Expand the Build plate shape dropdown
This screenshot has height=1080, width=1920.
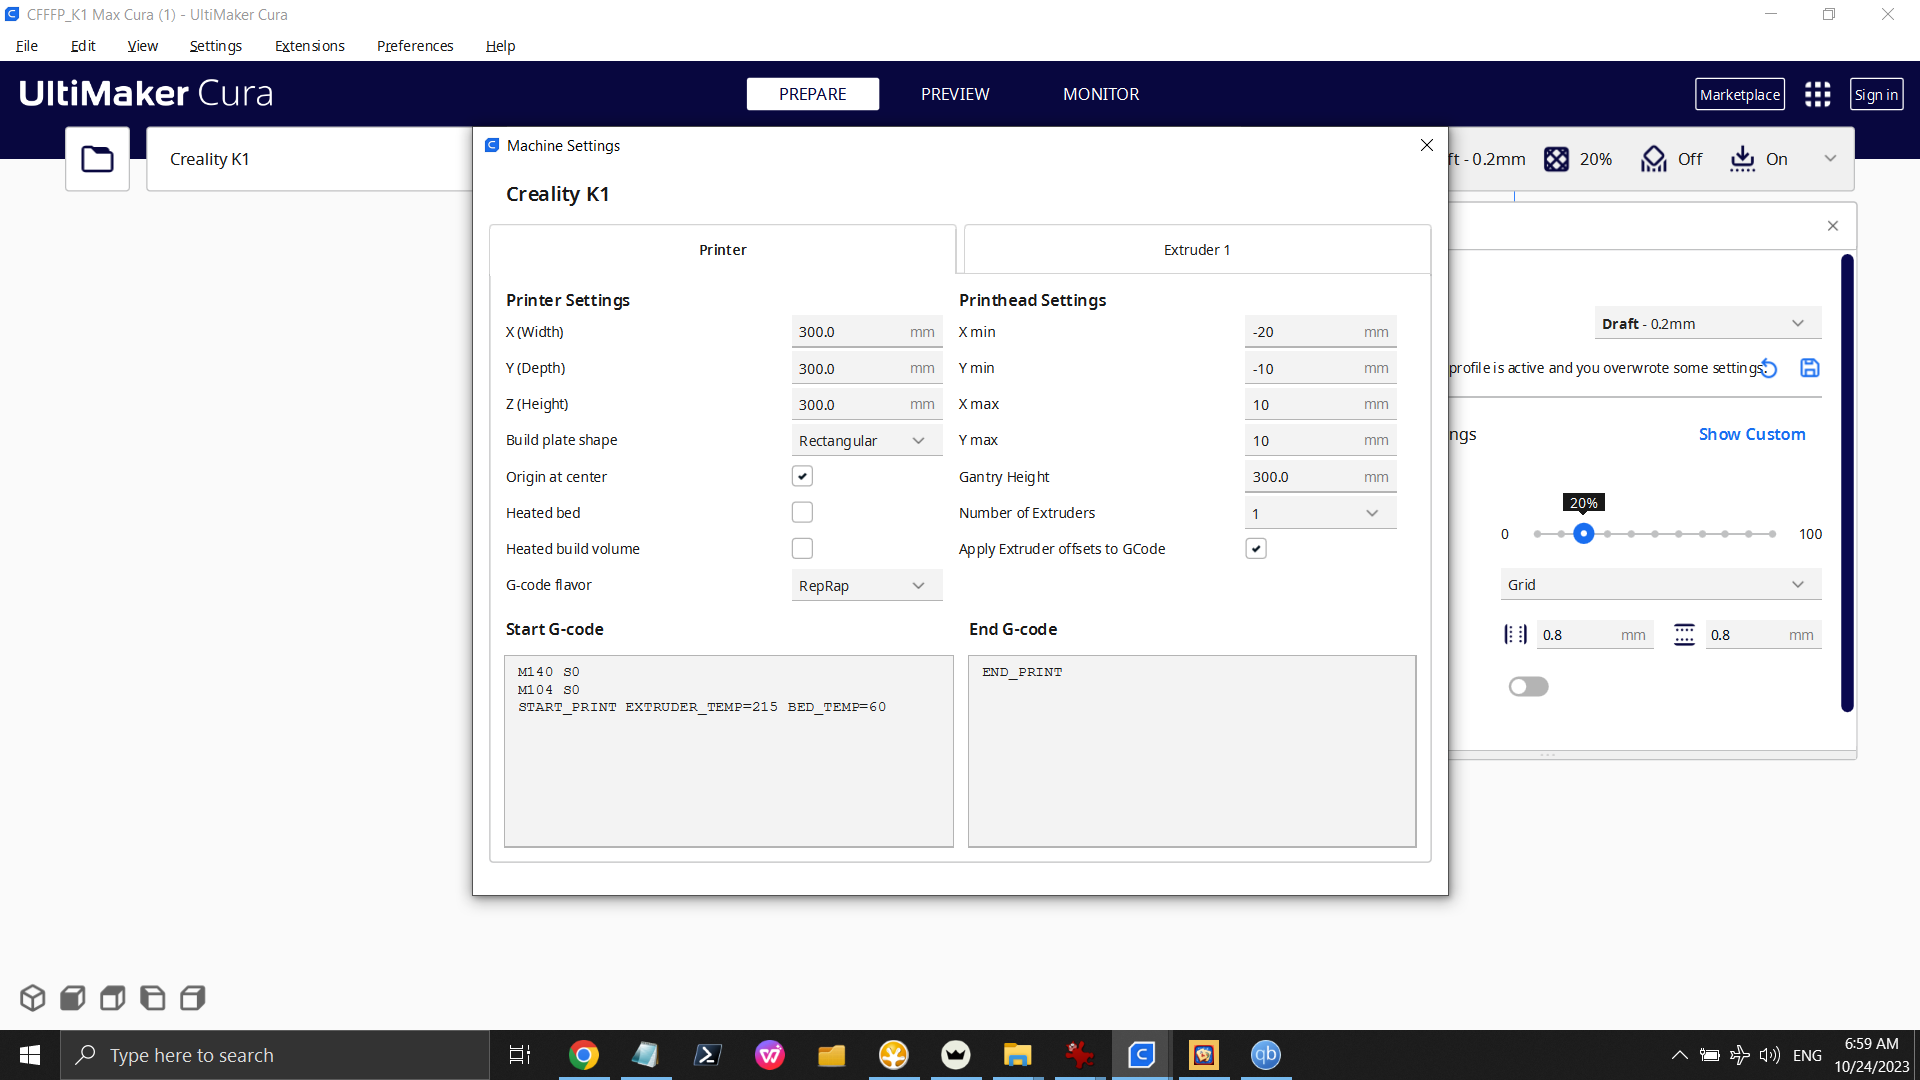[x=866, y=441]
